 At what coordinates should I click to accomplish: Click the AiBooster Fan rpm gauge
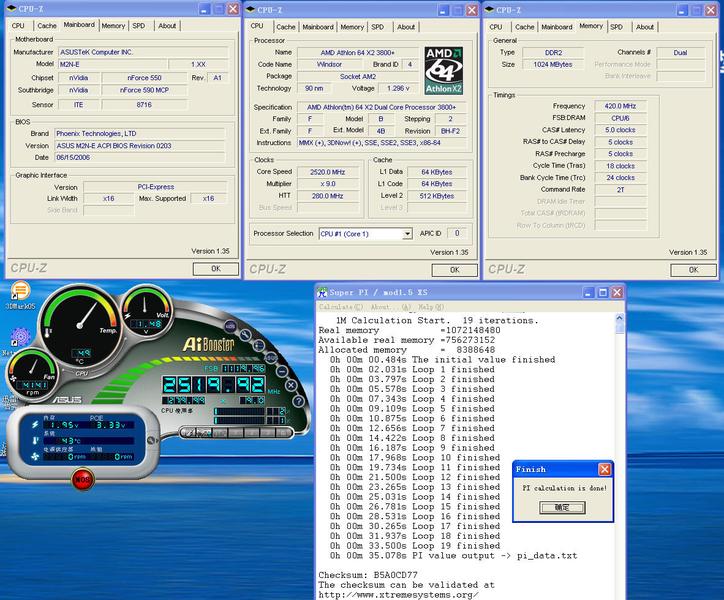(x=32, y=375)
